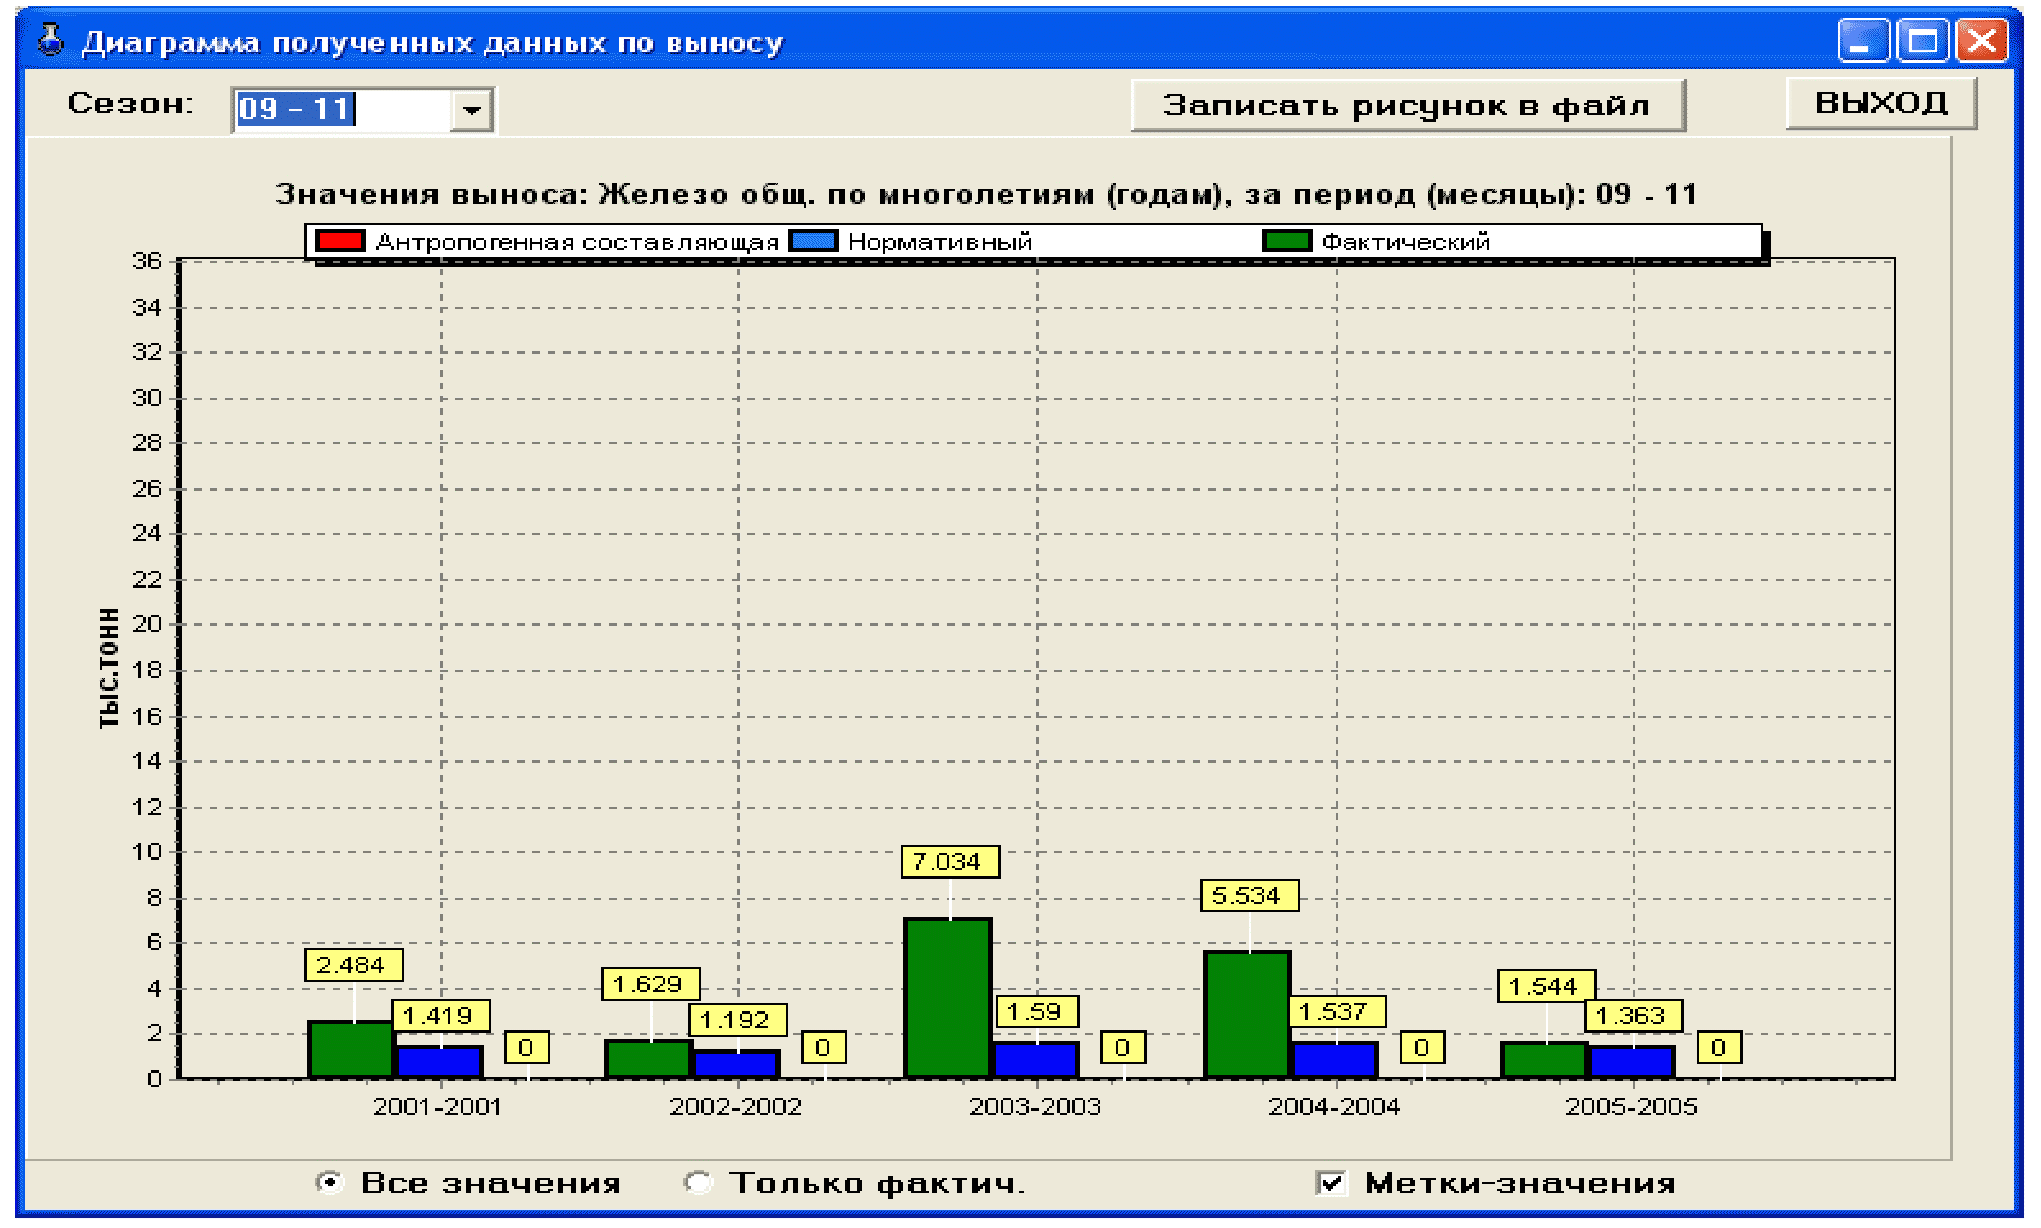Click green Фактический legend swatch
This screenshot has height=1228, width=2041.
1286,241
